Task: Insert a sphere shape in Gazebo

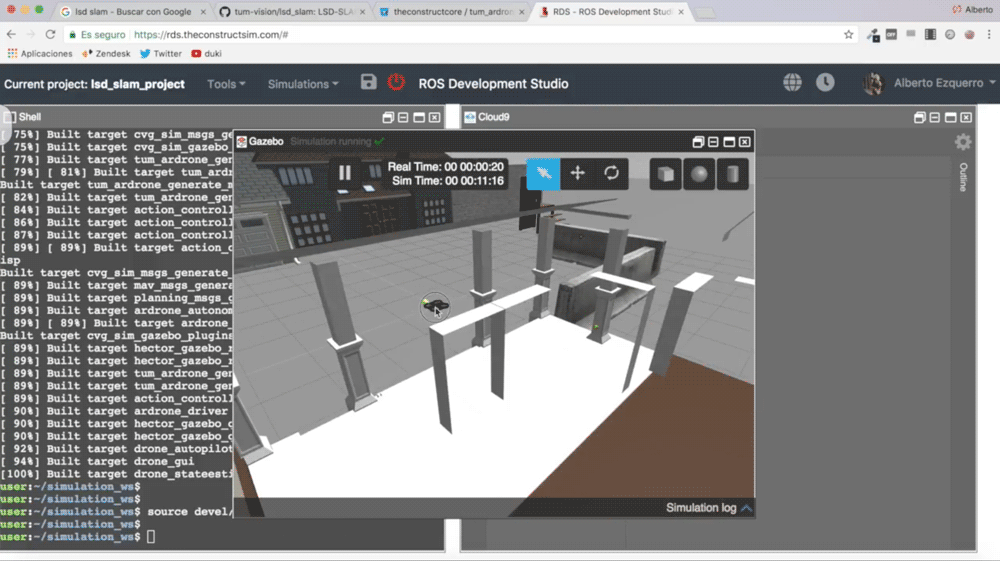Action: pos(699,174)
